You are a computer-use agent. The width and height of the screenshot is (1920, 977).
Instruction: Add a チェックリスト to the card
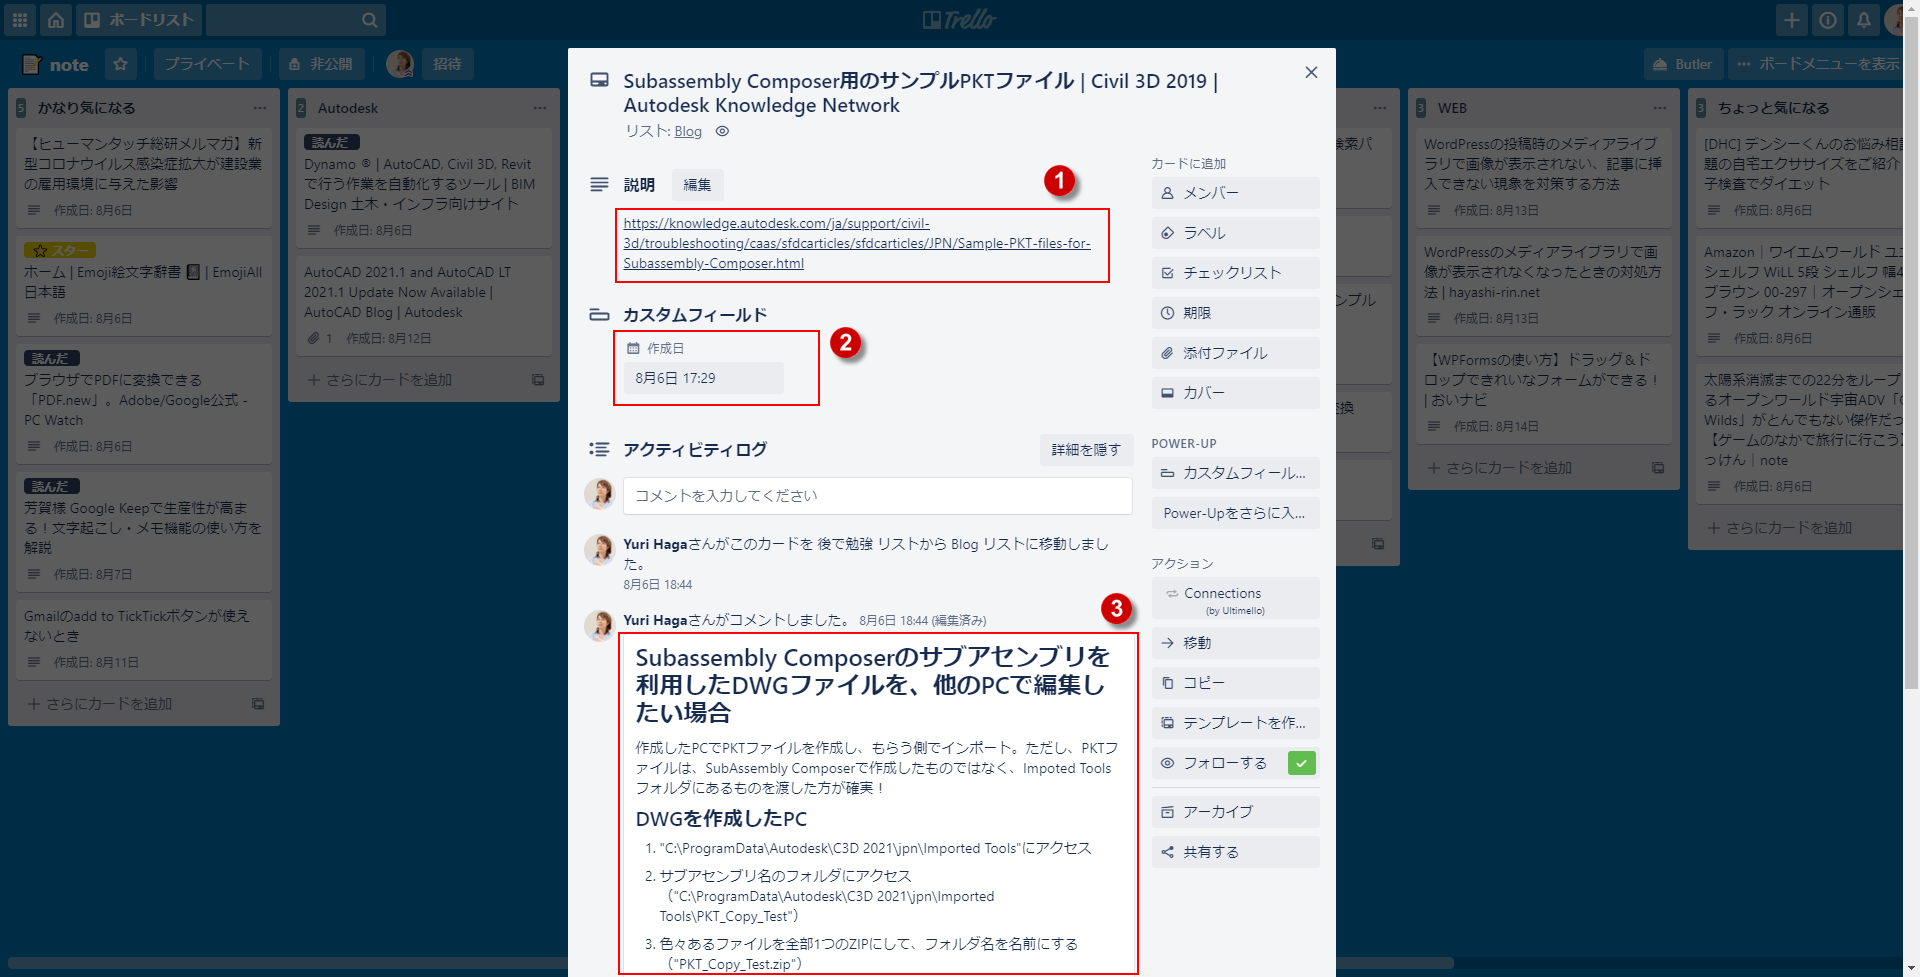(1235, 273)
